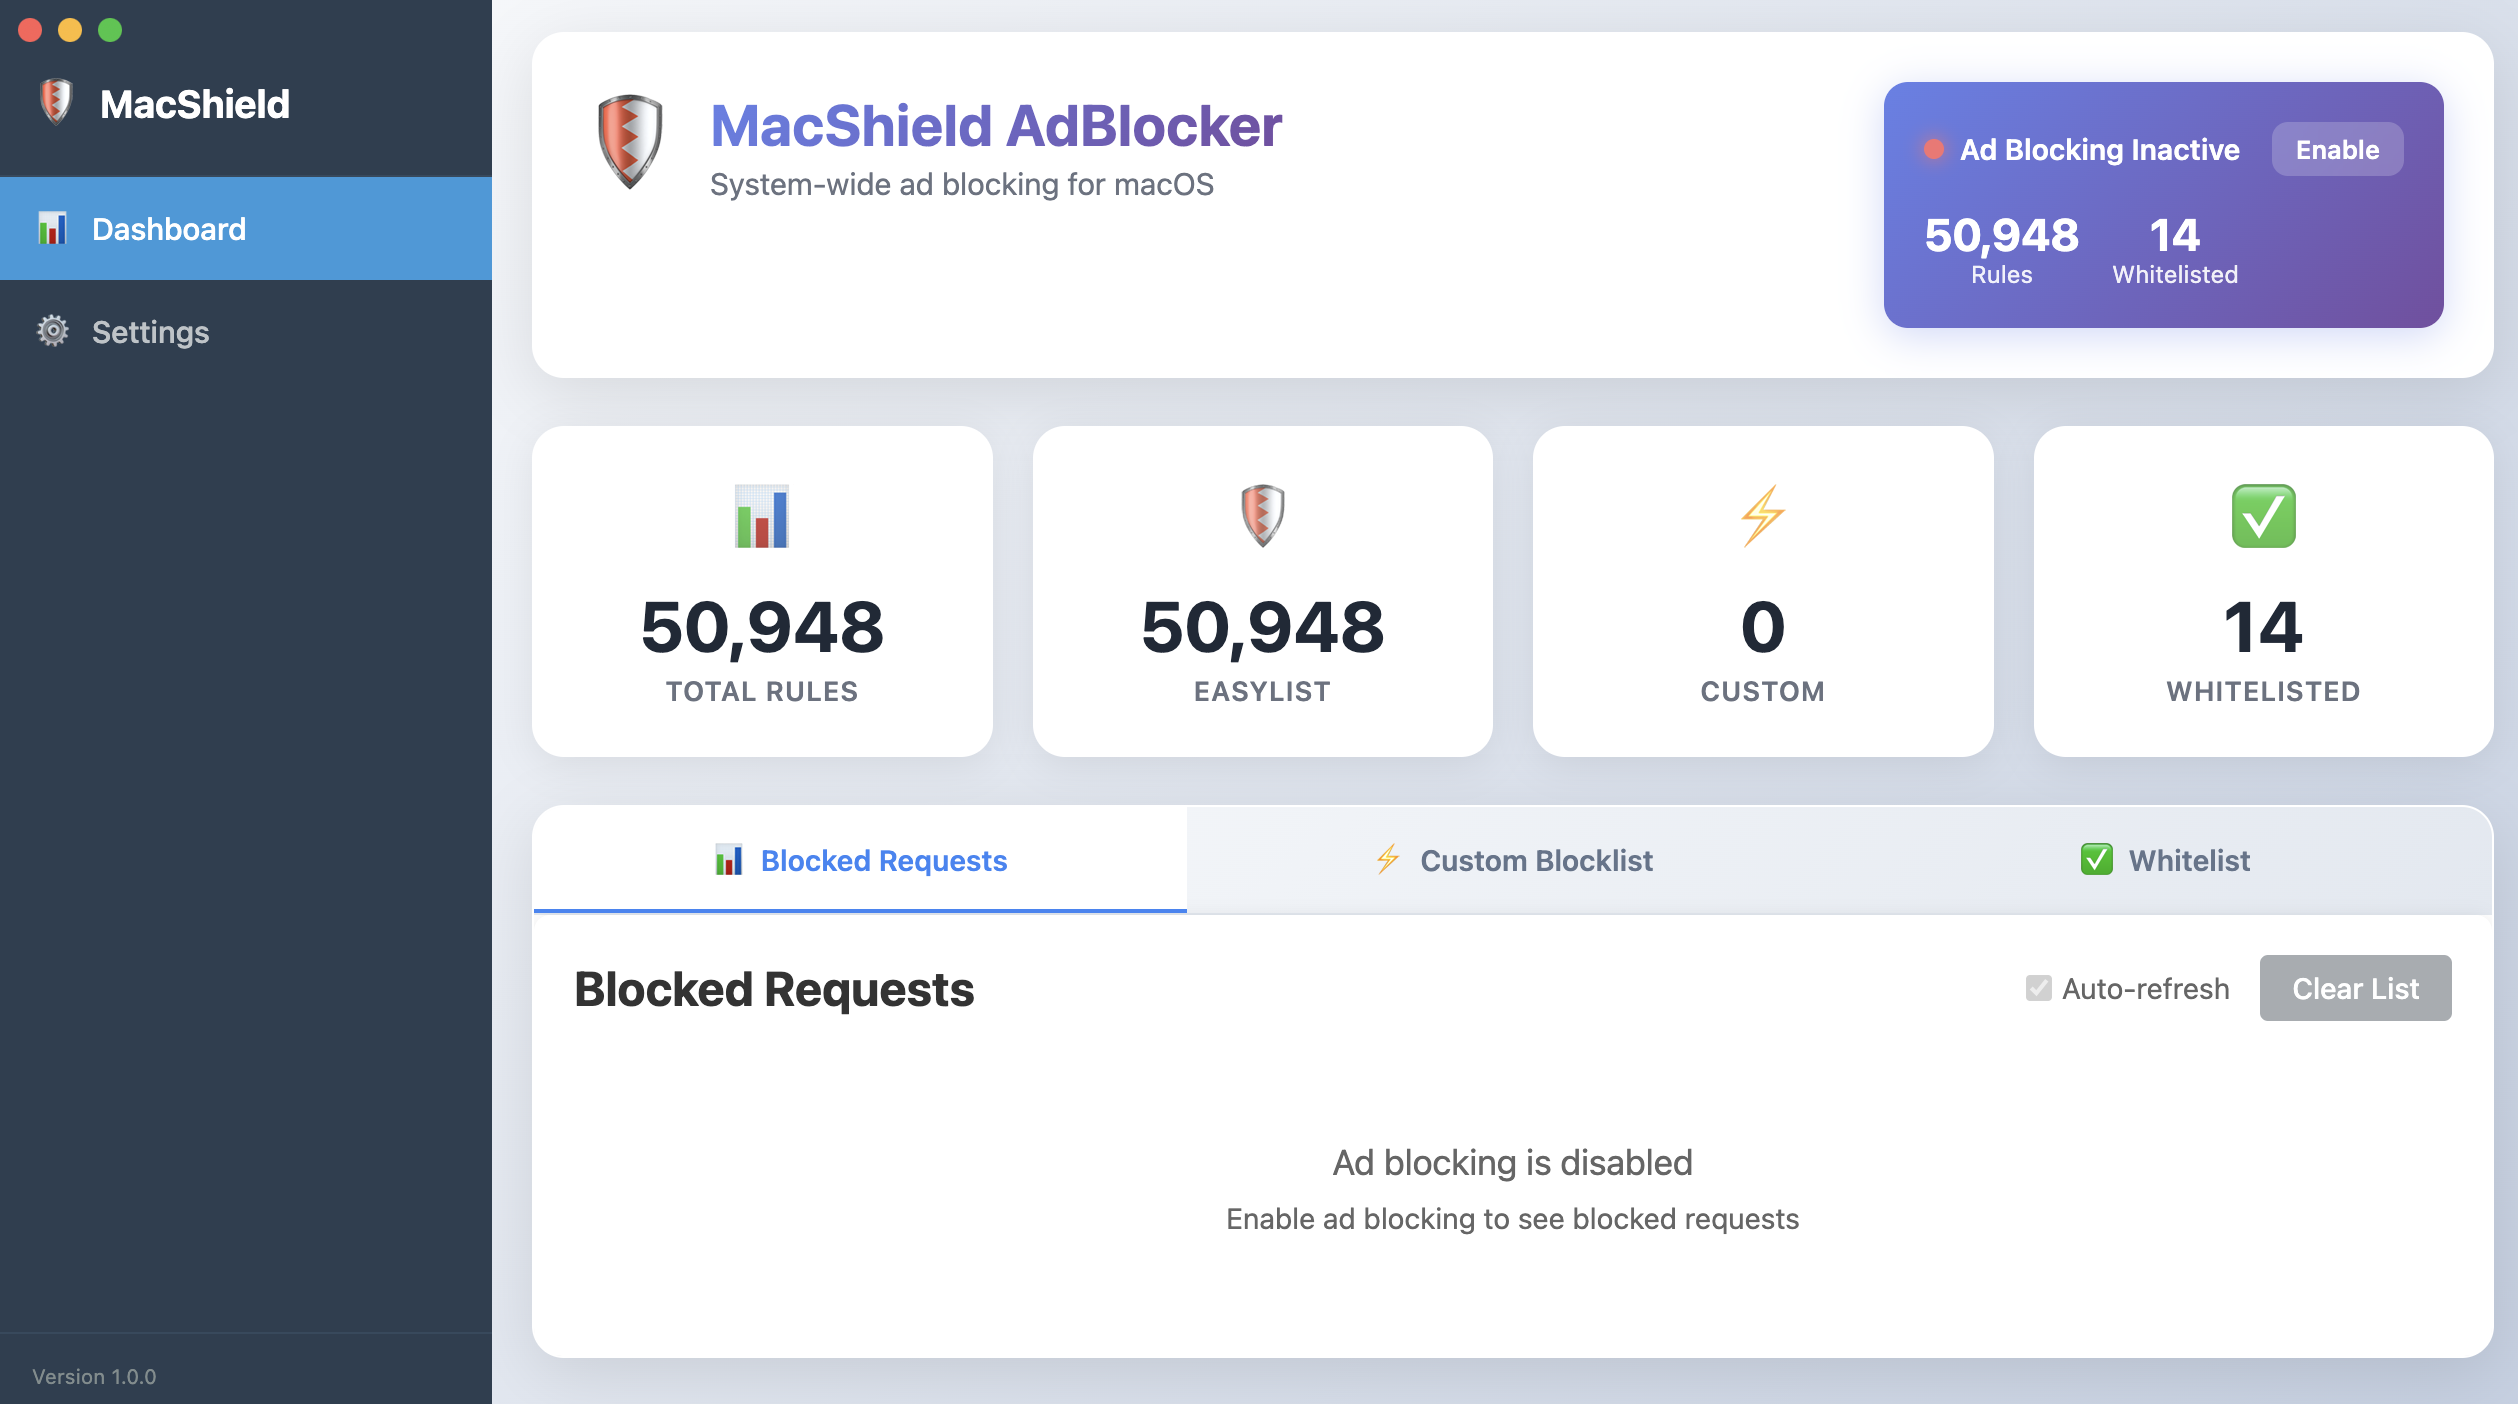
Task: Click the bar chart icon next to Dashboard
Action: (x=54, y=228)
